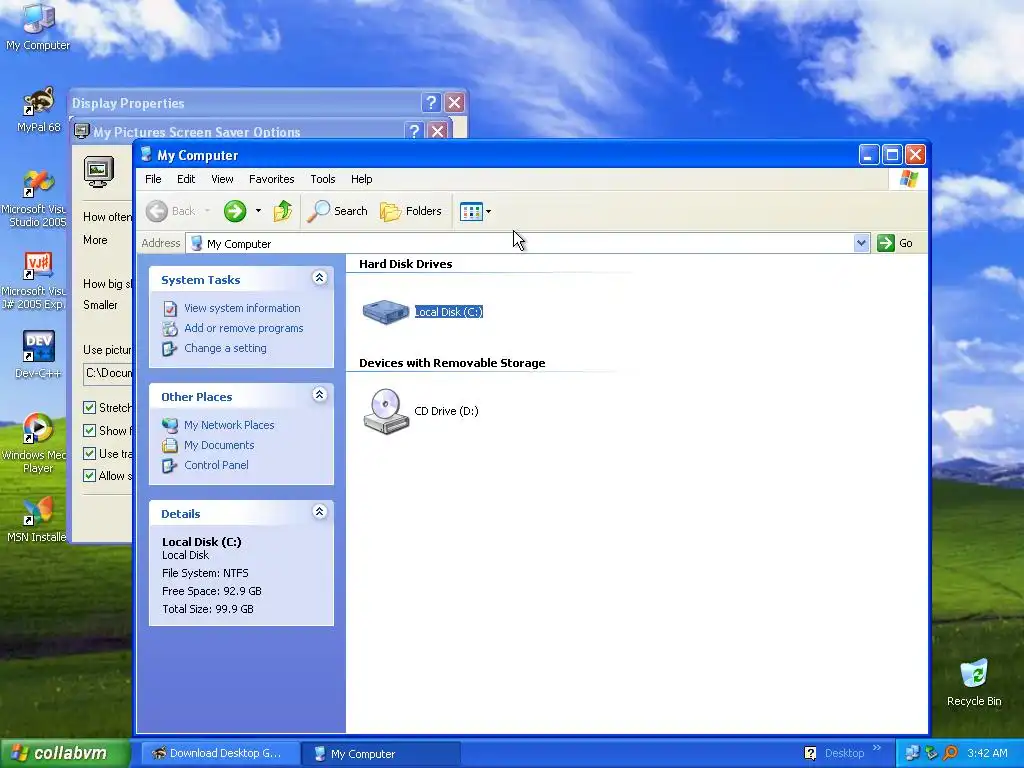Open the Help menu

pyautogui.click(x=361, y=179)
